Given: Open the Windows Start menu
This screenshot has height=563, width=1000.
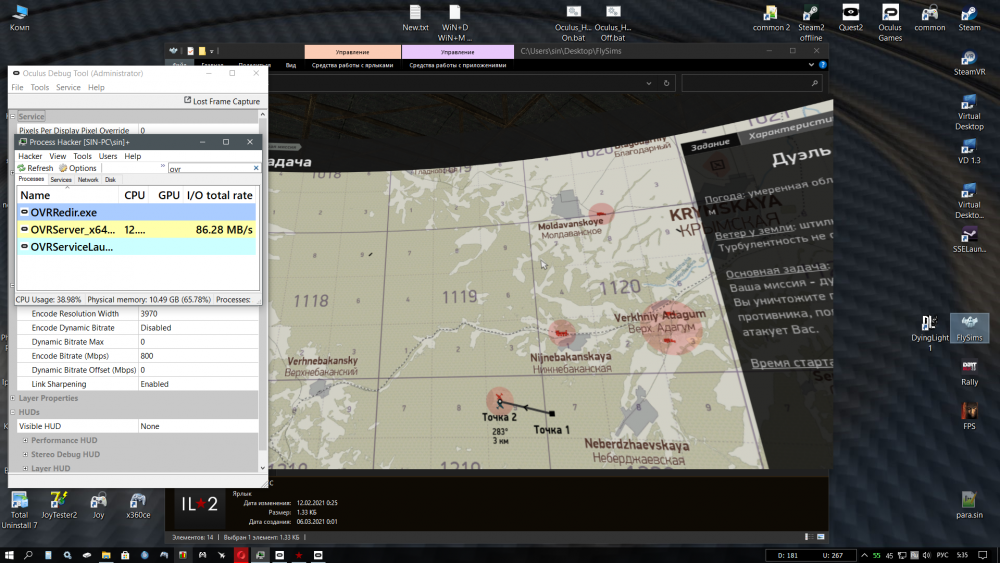Looking at the screenshot, I should [9, 555].
